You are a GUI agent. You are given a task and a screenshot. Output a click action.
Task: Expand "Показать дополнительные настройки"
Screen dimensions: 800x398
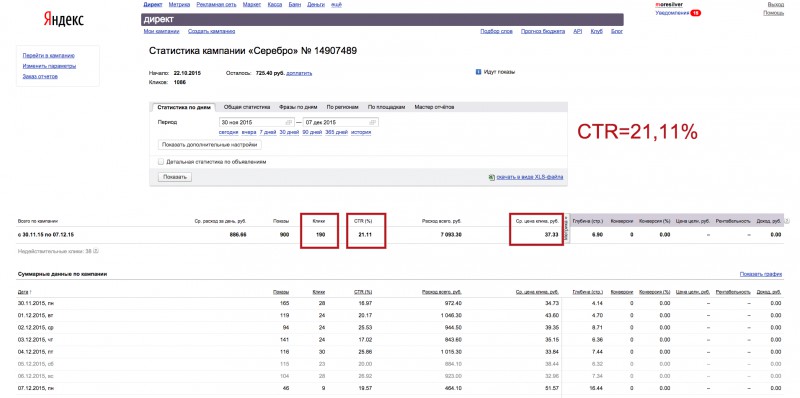pos(210,145)
